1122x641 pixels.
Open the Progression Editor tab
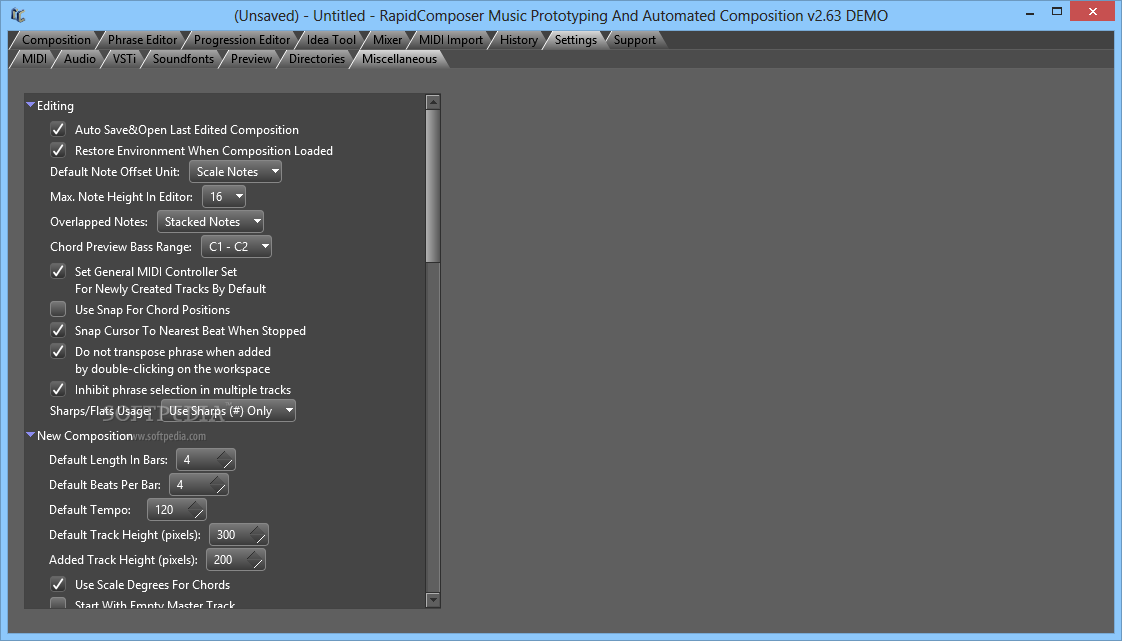point(241,40)
